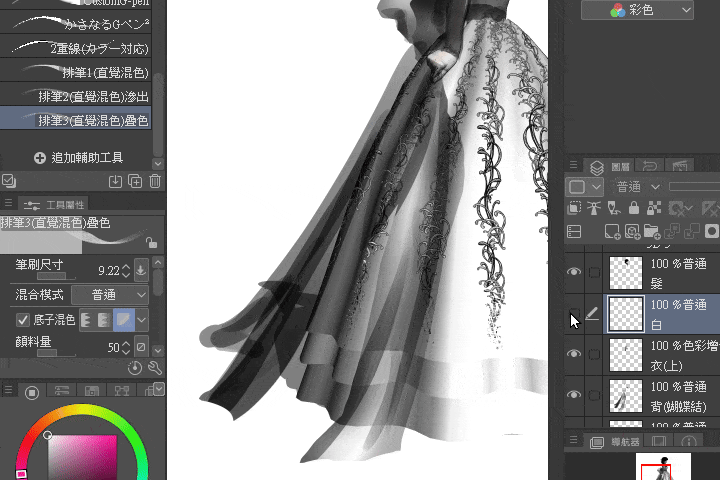Open the layer palette color dropdown

585,187
